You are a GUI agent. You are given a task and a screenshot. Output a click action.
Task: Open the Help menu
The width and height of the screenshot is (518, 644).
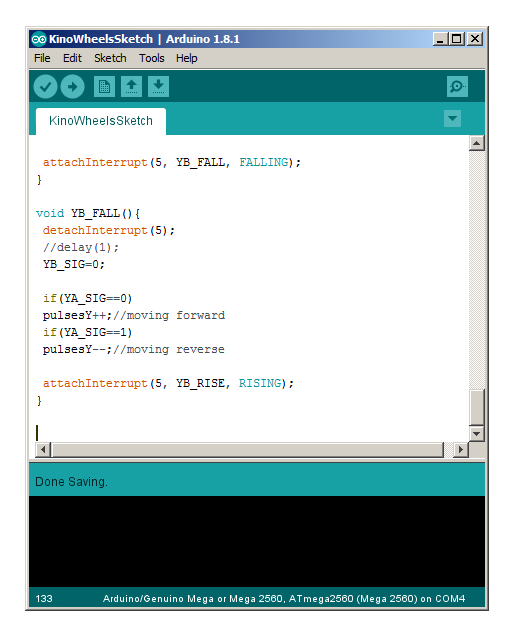pyautogui.click(x=186, y=58)
